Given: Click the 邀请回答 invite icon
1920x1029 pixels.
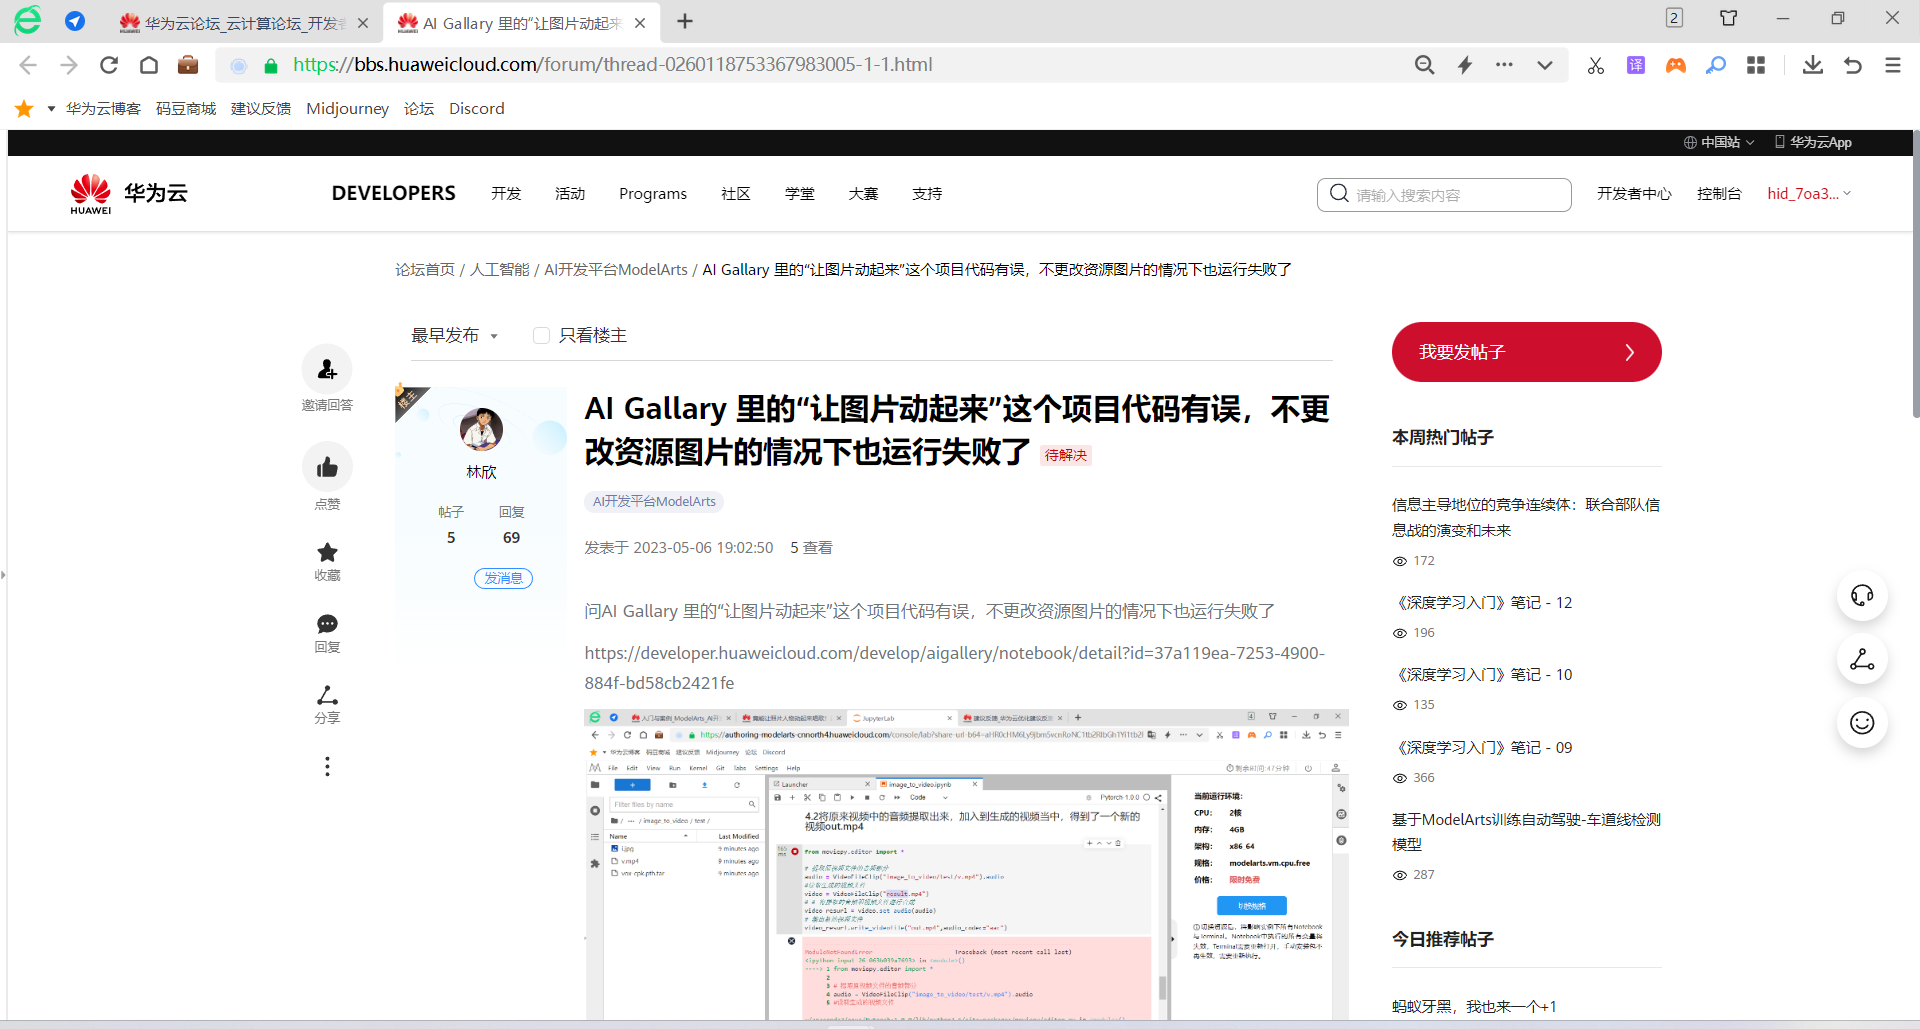Looking at the screenshot, I should pyautogui.click(x=327, y=370).
